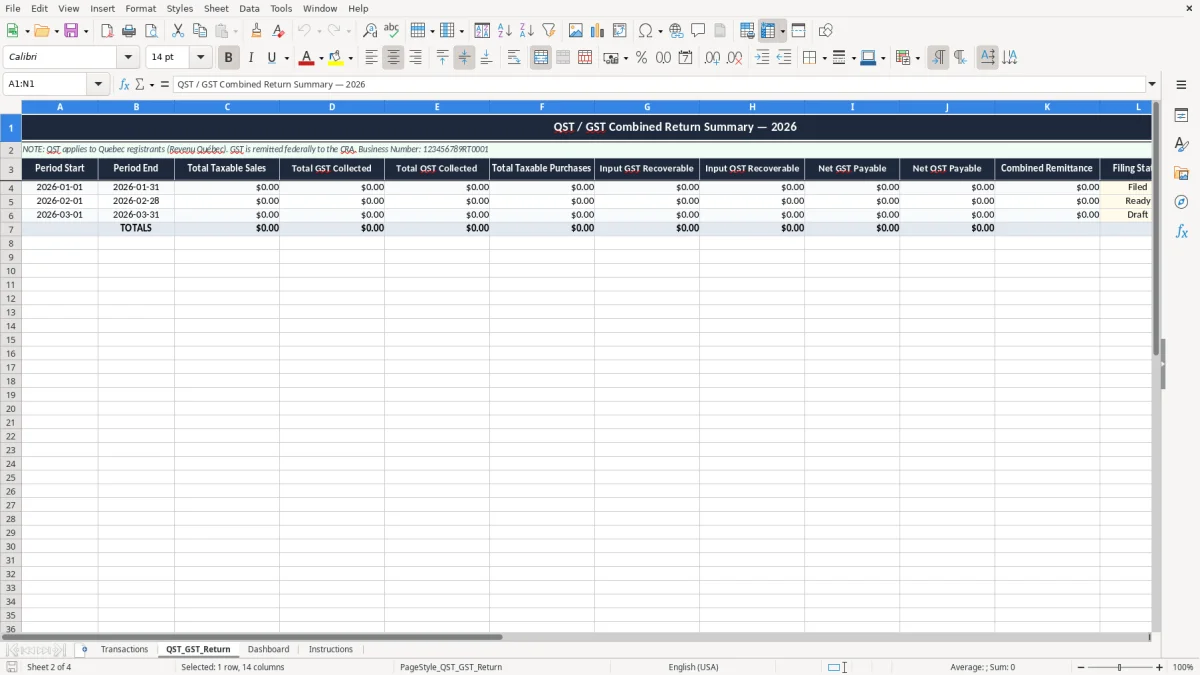Clear direct formatting
Viewport: 1200px width, 675px height.
tap(278, 31)
